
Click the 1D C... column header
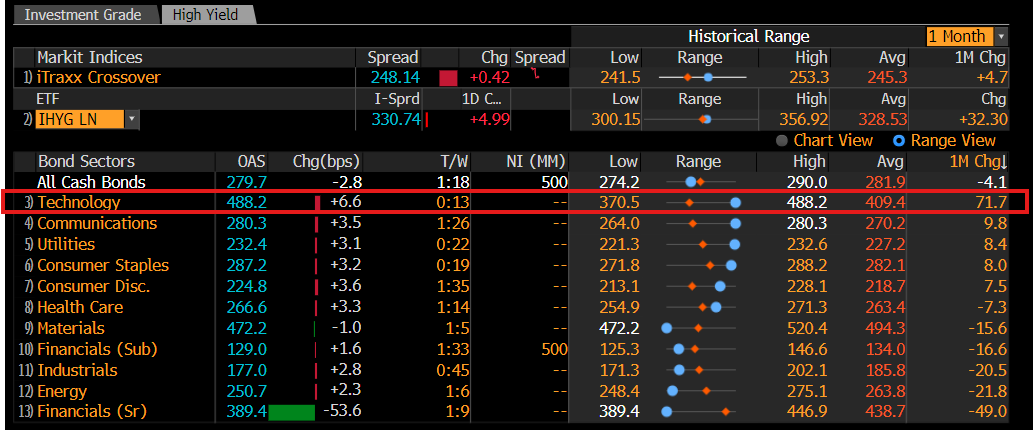(484, 99)
